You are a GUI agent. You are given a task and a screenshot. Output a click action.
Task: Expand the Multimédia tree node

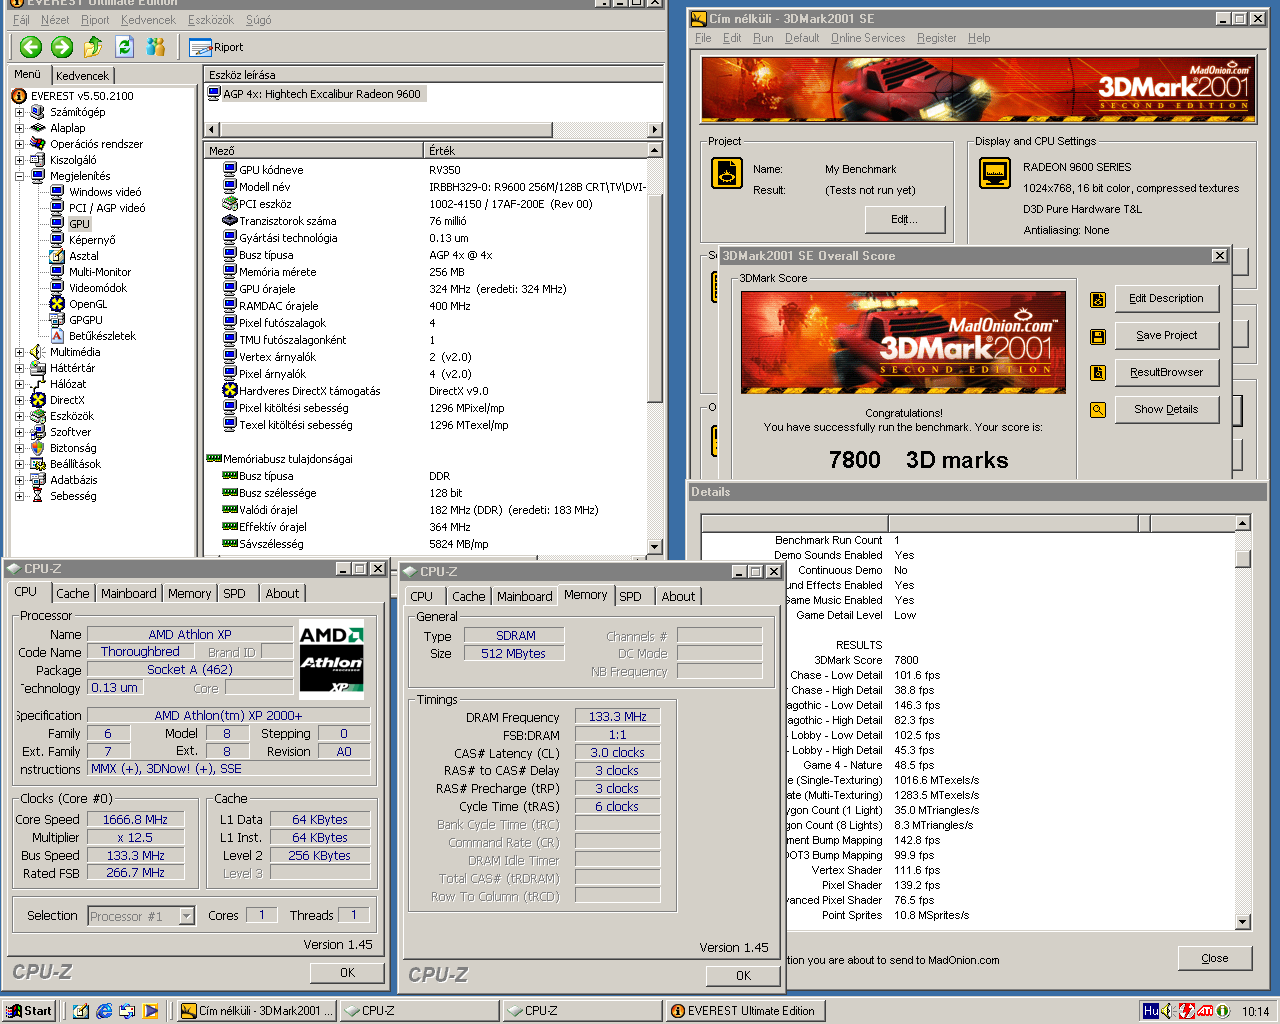pyautogui.click(x=19, y=352)
